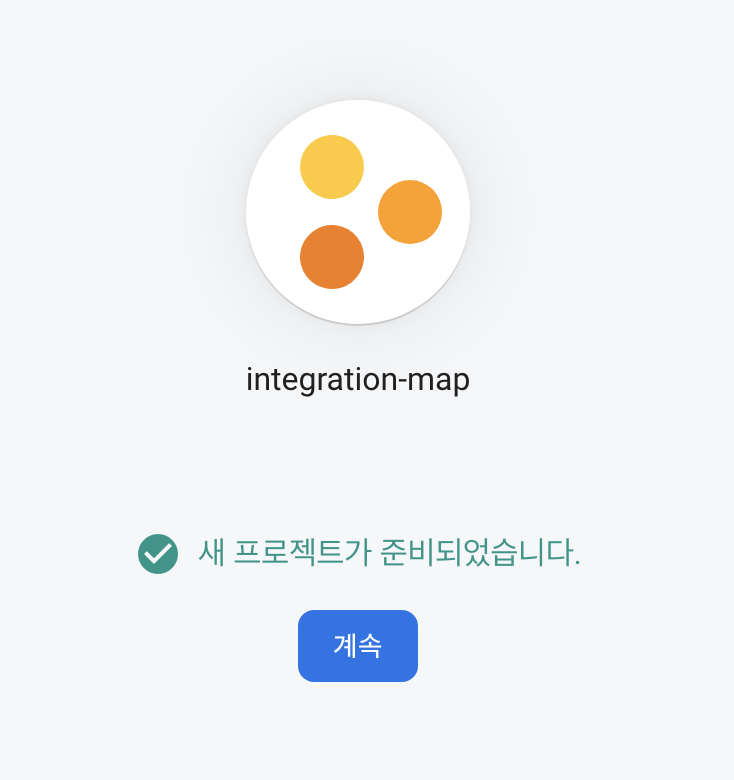This screenshot has height=780, width=734.
Task: Click the light orange dot on the logo's right
Action: pyautogui.click(x=410, y=212)
